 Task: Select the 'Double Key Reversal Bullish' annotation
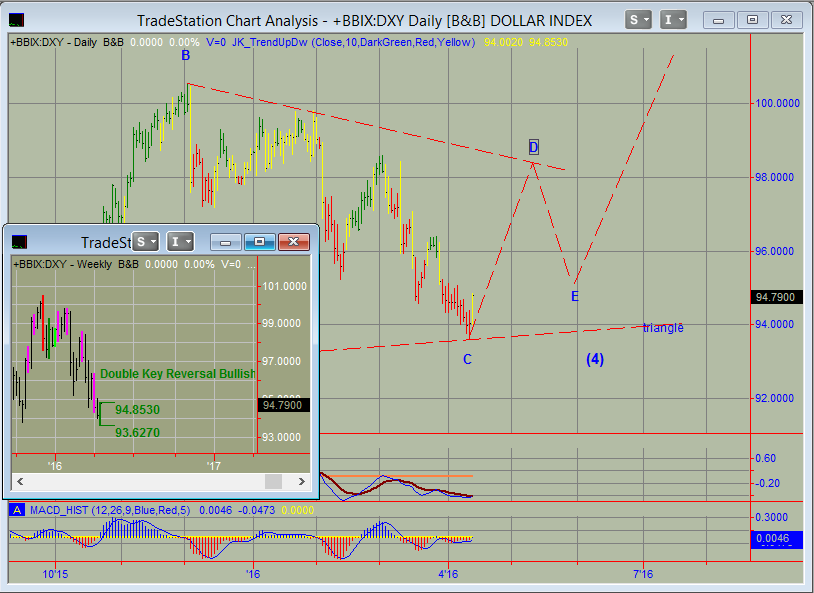178,374
